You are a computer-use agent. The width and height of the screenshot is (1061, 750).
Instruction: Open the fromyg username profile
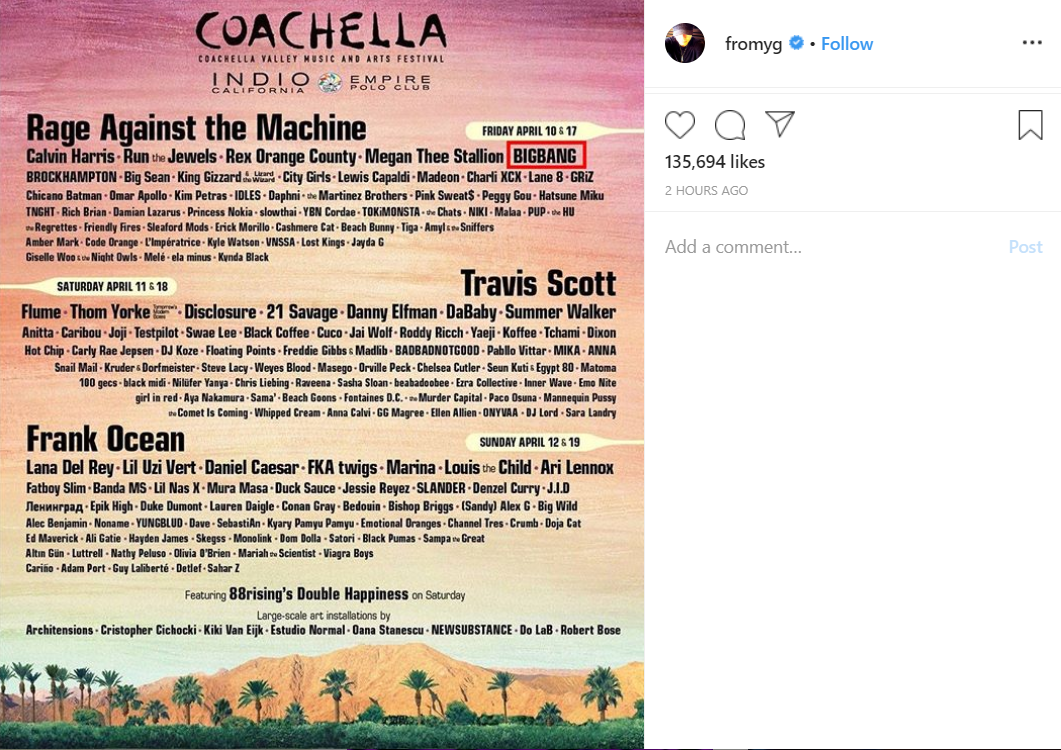click(753, 44)
